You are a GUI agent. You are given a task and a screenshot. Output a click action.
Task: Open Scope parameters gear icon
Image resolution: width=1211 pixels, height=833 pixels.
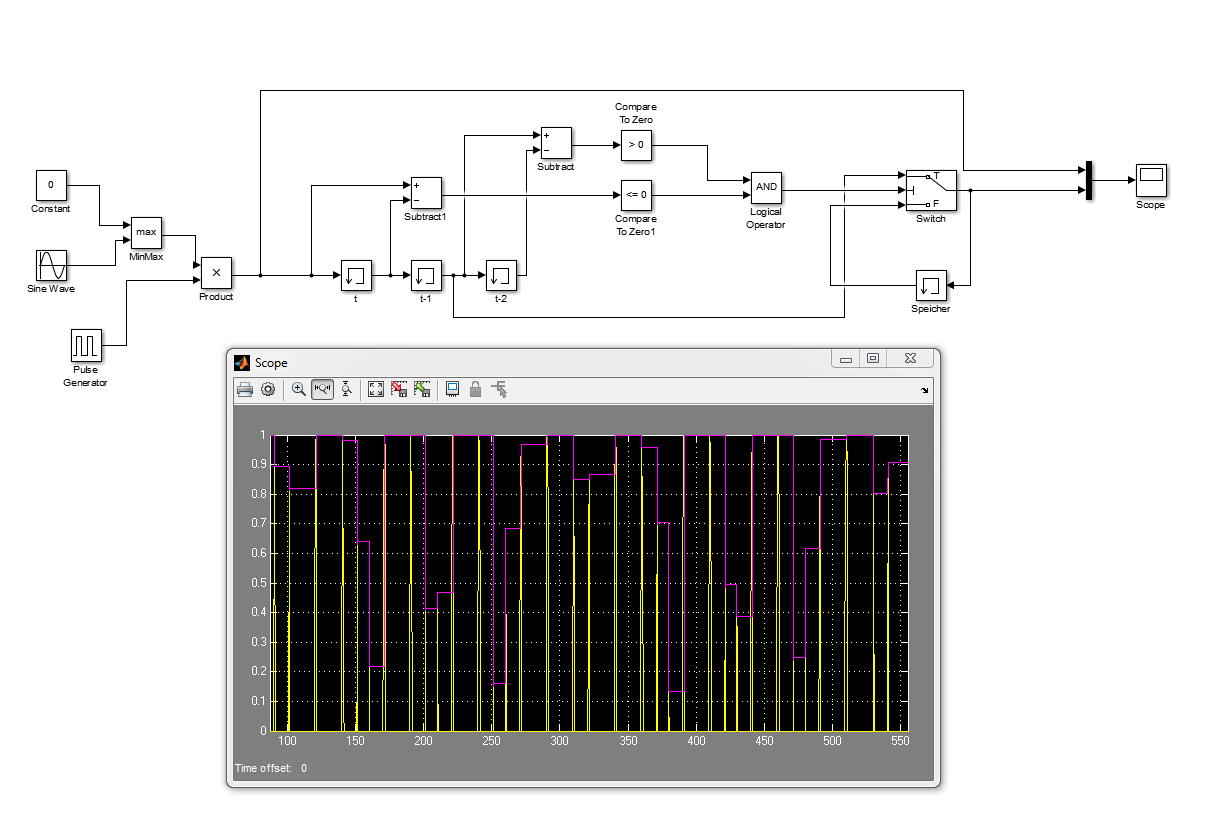[x=268, y=390]
